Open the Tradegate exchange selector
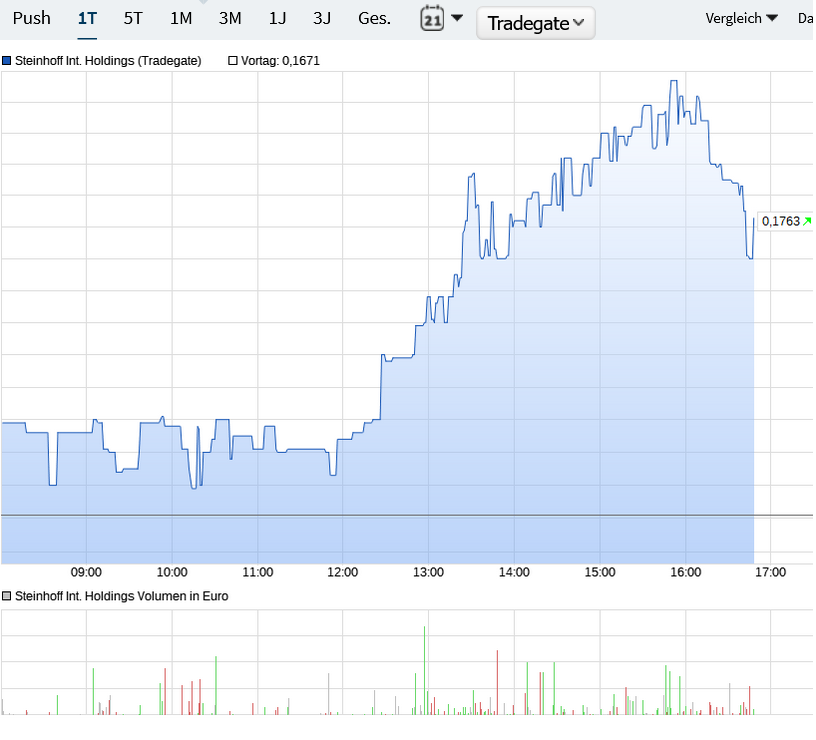 [x=535, y=23]
